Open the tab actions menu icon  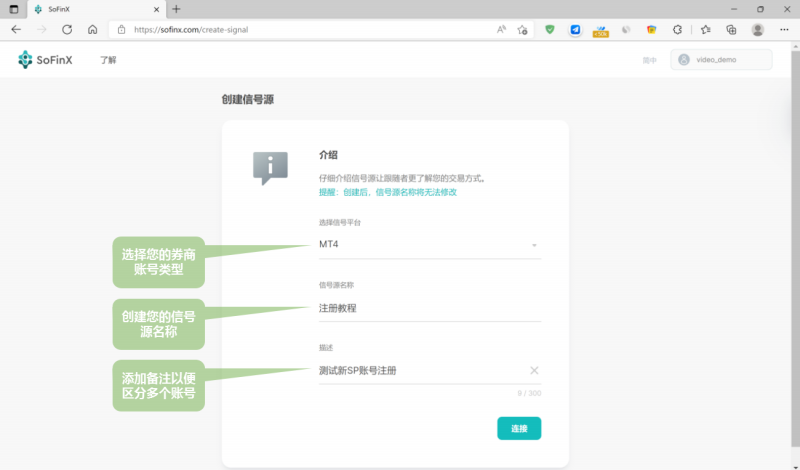tap(14, 9)
